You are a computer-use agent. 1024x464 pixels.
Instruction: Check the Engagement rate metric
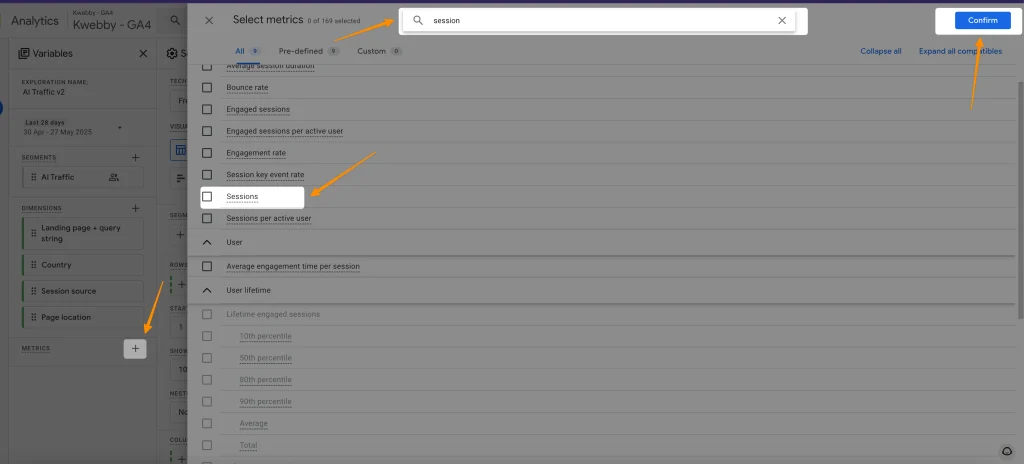(x=207, y=153)
